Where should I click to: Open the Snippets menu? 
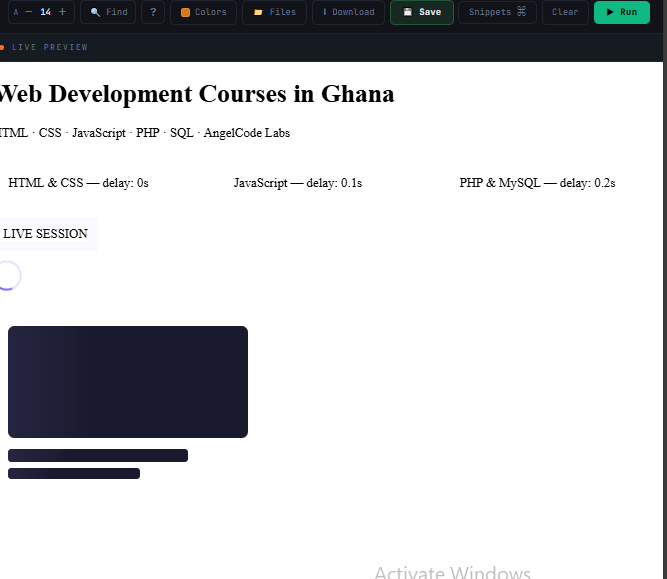(x=497, y=12)
